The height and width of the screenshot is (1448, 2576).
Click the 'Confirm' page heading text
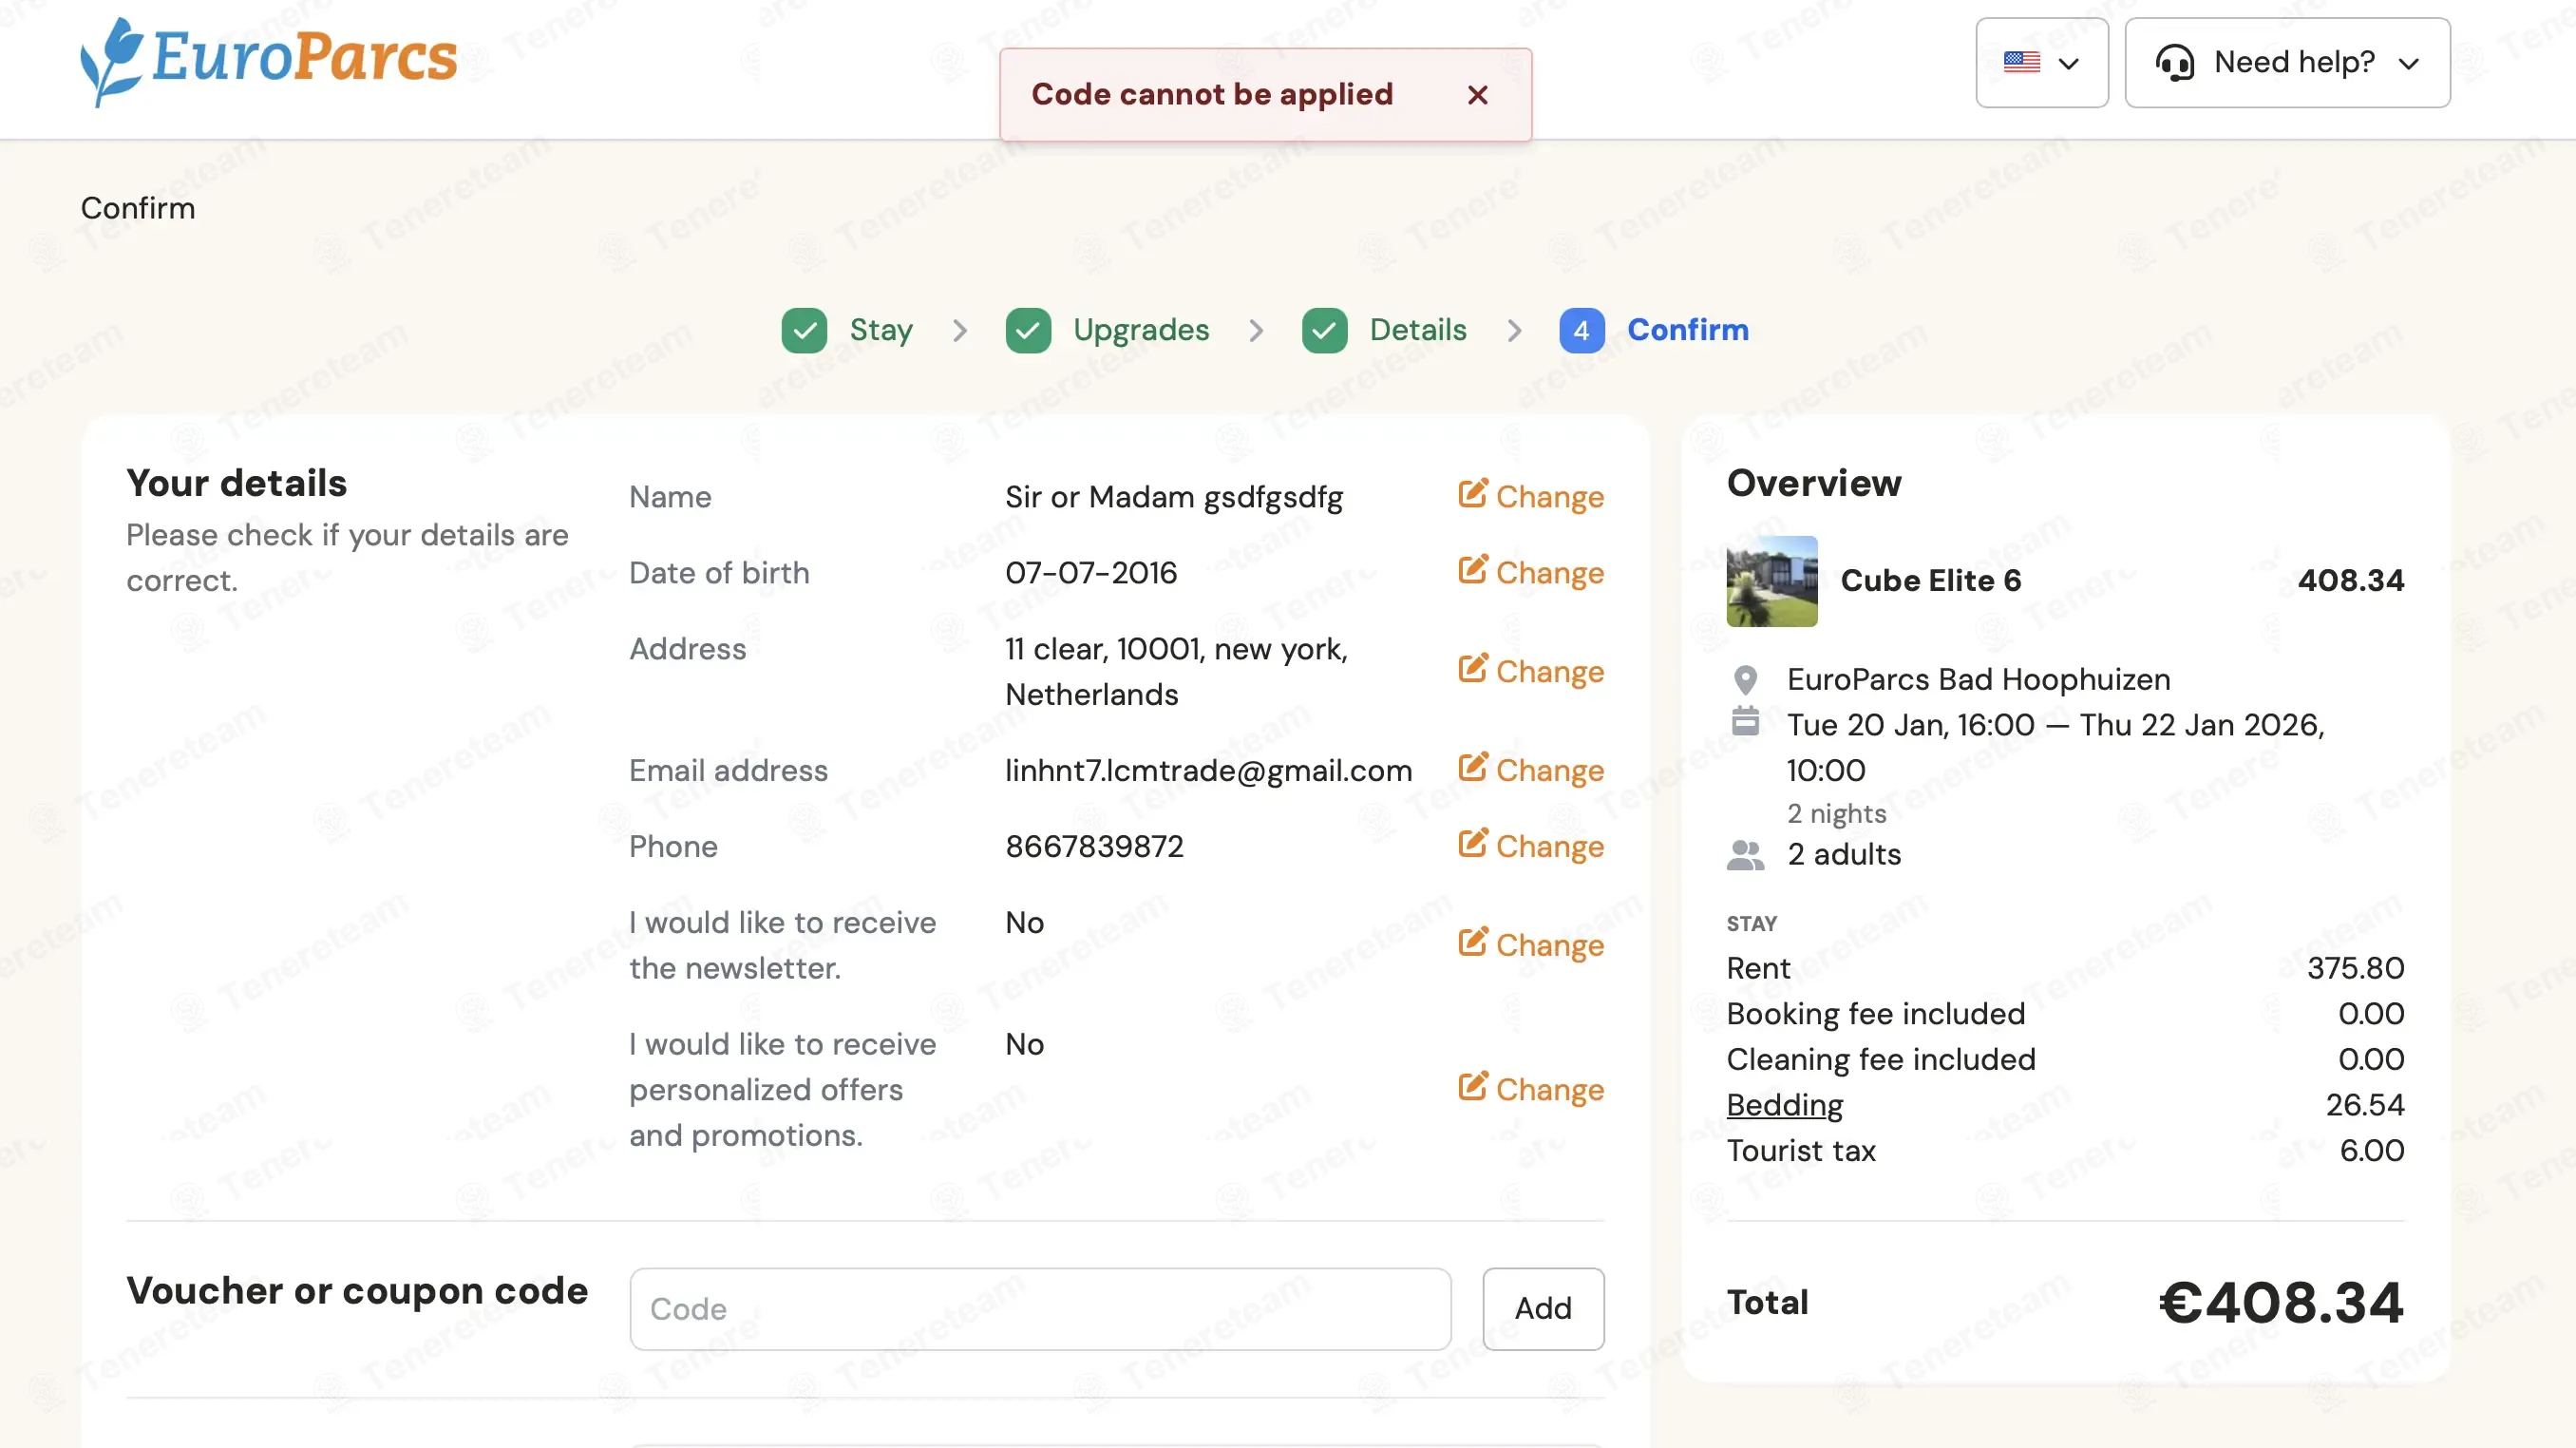point(138,208)
